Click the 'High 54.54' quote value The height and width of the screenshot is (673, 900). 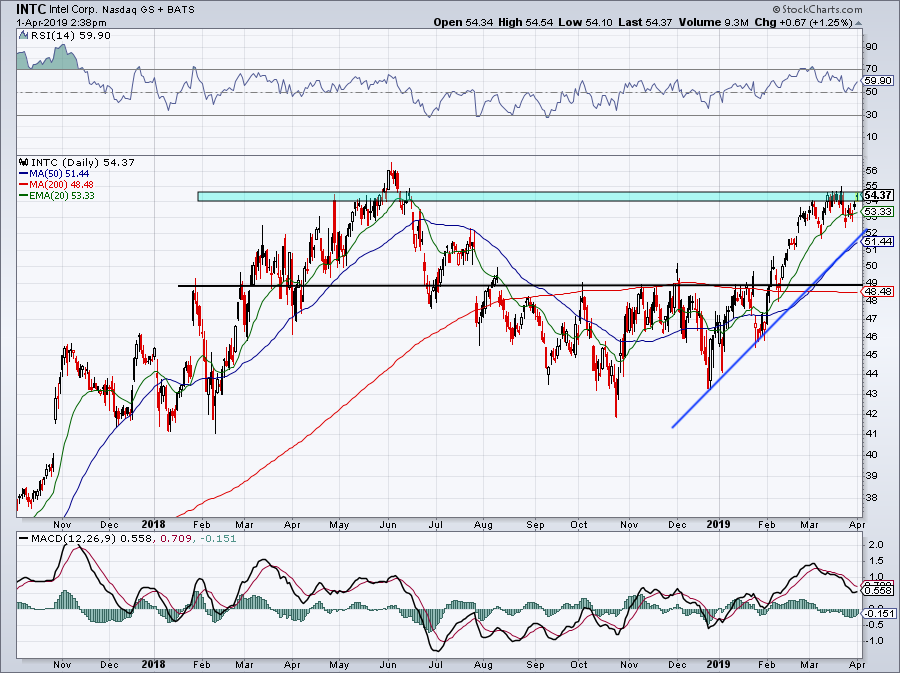click(x=526, y=22)
